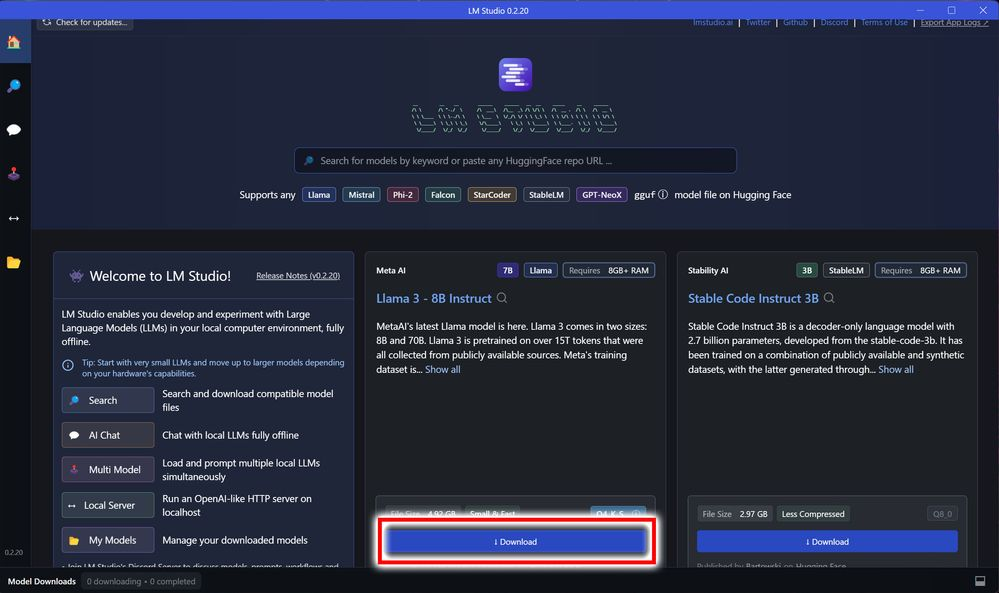Expand the downloads panel icon in status bar
Screen dimensions: 999x593
980,581
